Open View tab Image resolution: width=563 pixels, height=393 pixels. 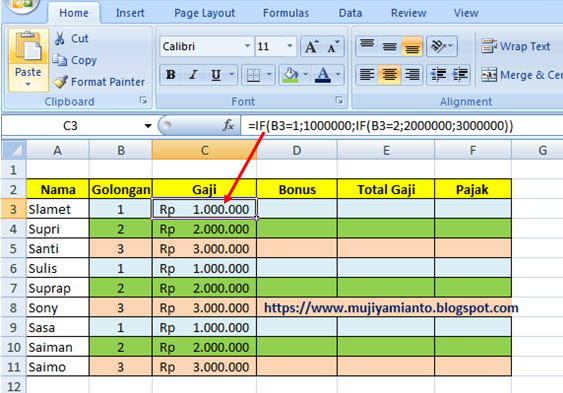(466, 13)
